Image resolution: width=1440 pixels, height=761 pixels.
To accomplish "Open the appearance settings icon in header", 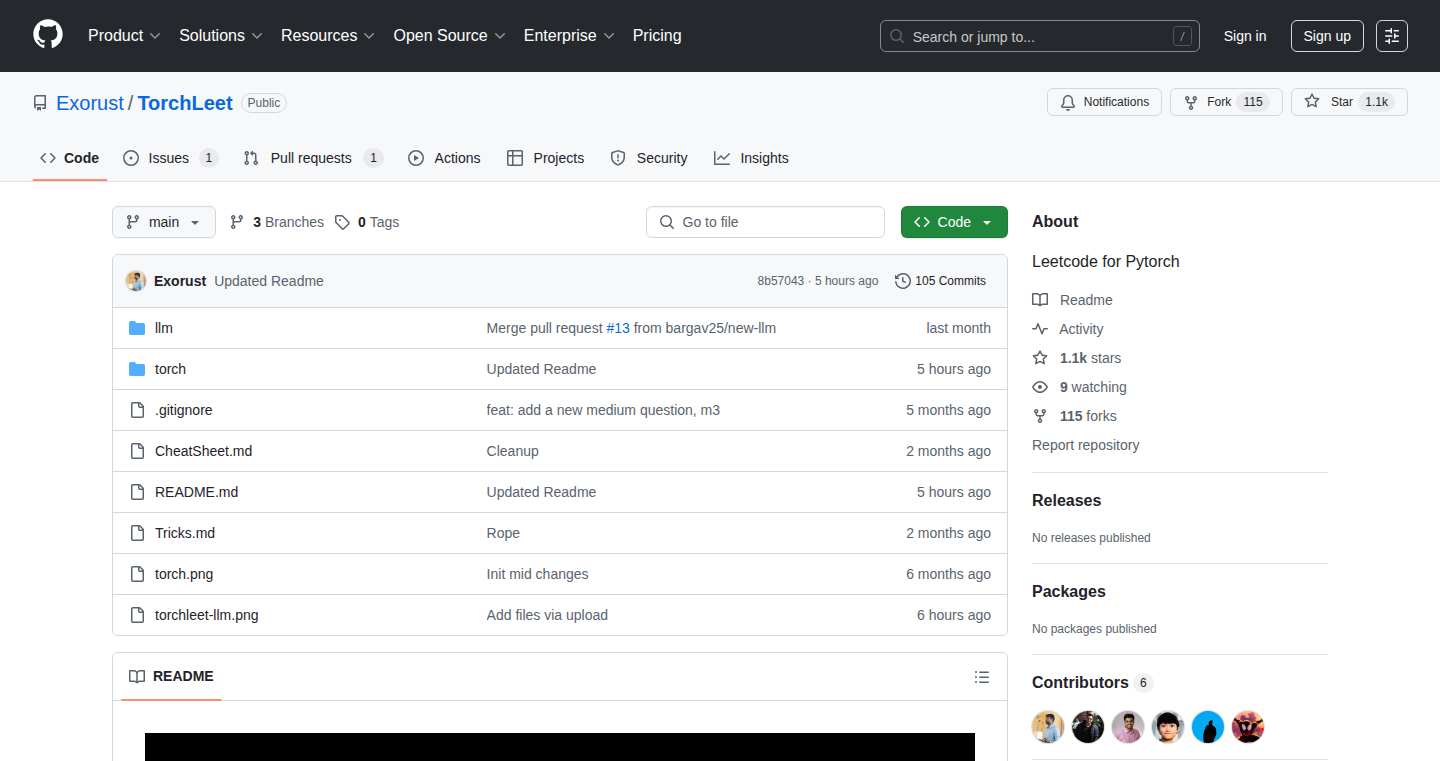I will 1392,36.
